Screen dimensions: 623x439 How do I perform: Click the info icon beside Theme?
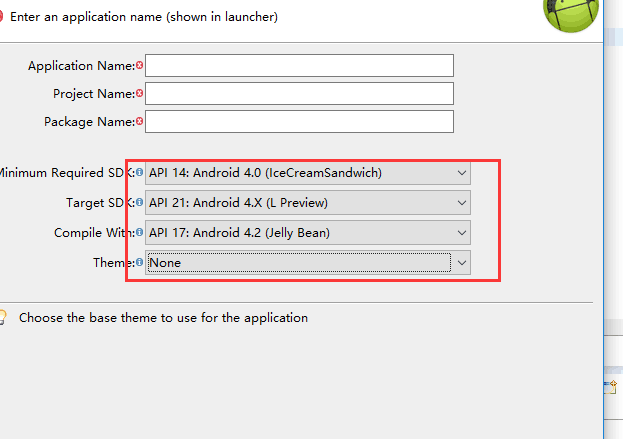[x=139, y=262]
